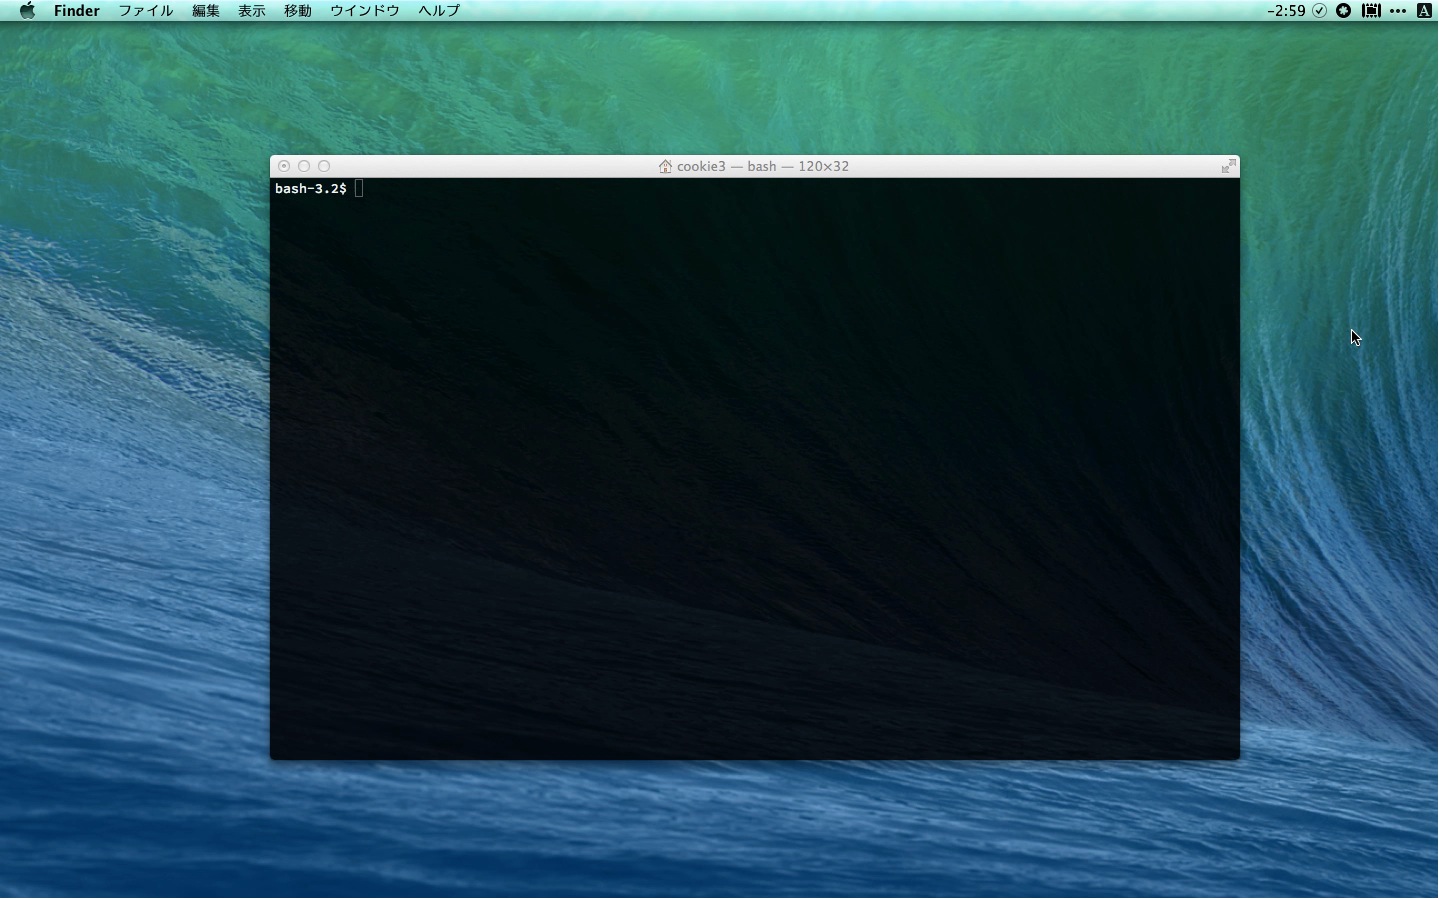Click the three dots menu bar icon

(1398, 11)
